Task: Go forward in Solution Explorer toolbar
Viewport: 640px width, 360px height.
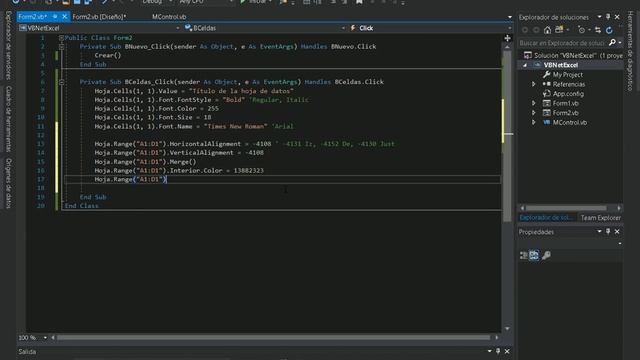Action: point(536,30)
